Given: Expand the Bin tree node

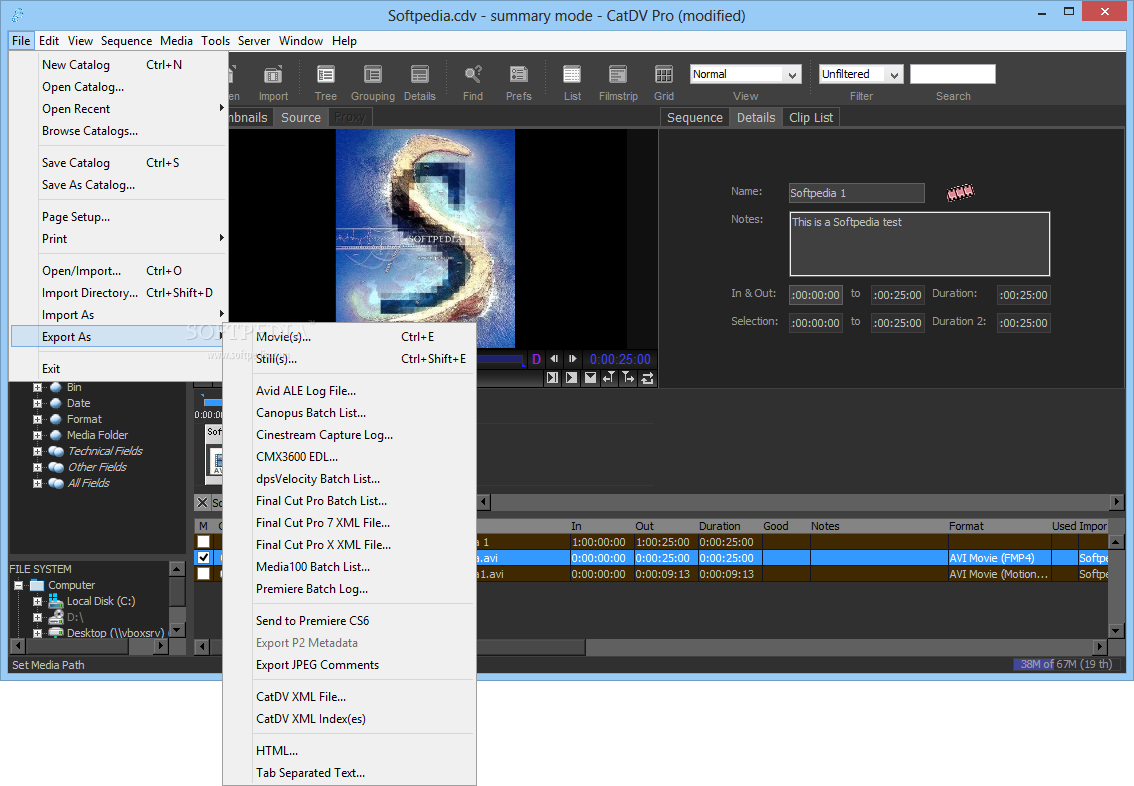Looking at the screenshot, I should pos(37,388).
